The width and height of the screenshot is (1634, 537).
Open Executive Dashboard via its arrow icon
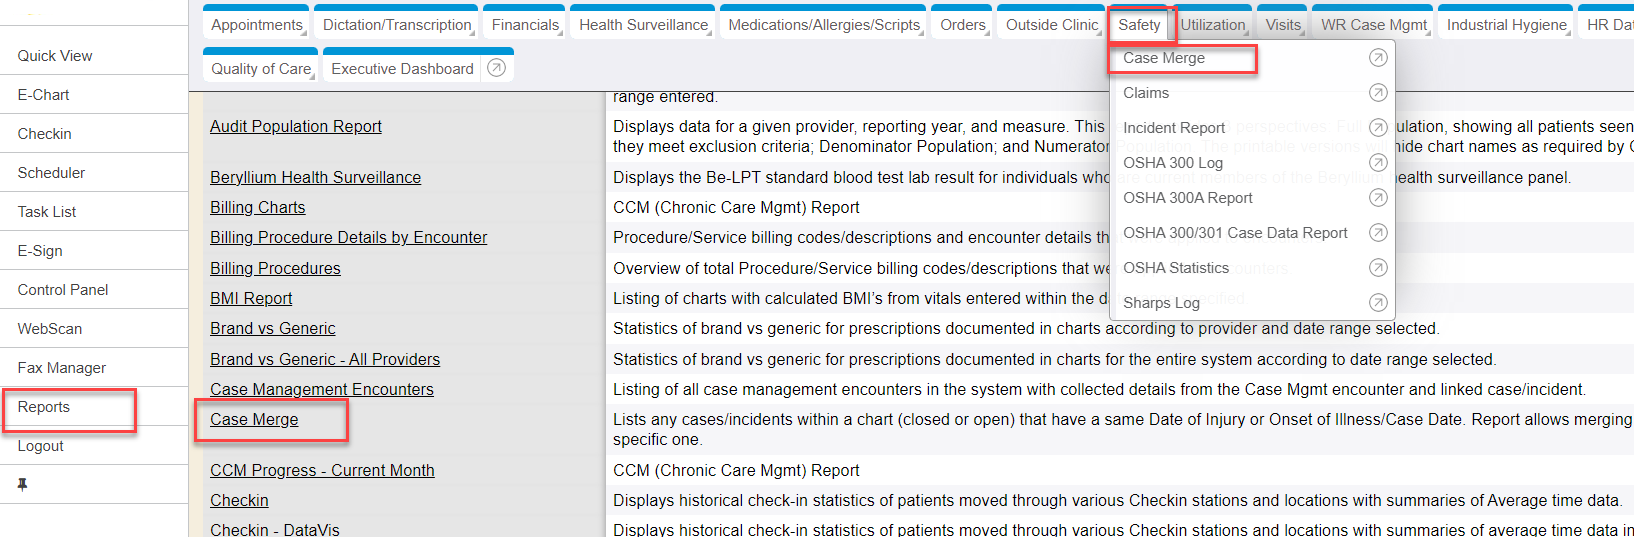[496, 68]
